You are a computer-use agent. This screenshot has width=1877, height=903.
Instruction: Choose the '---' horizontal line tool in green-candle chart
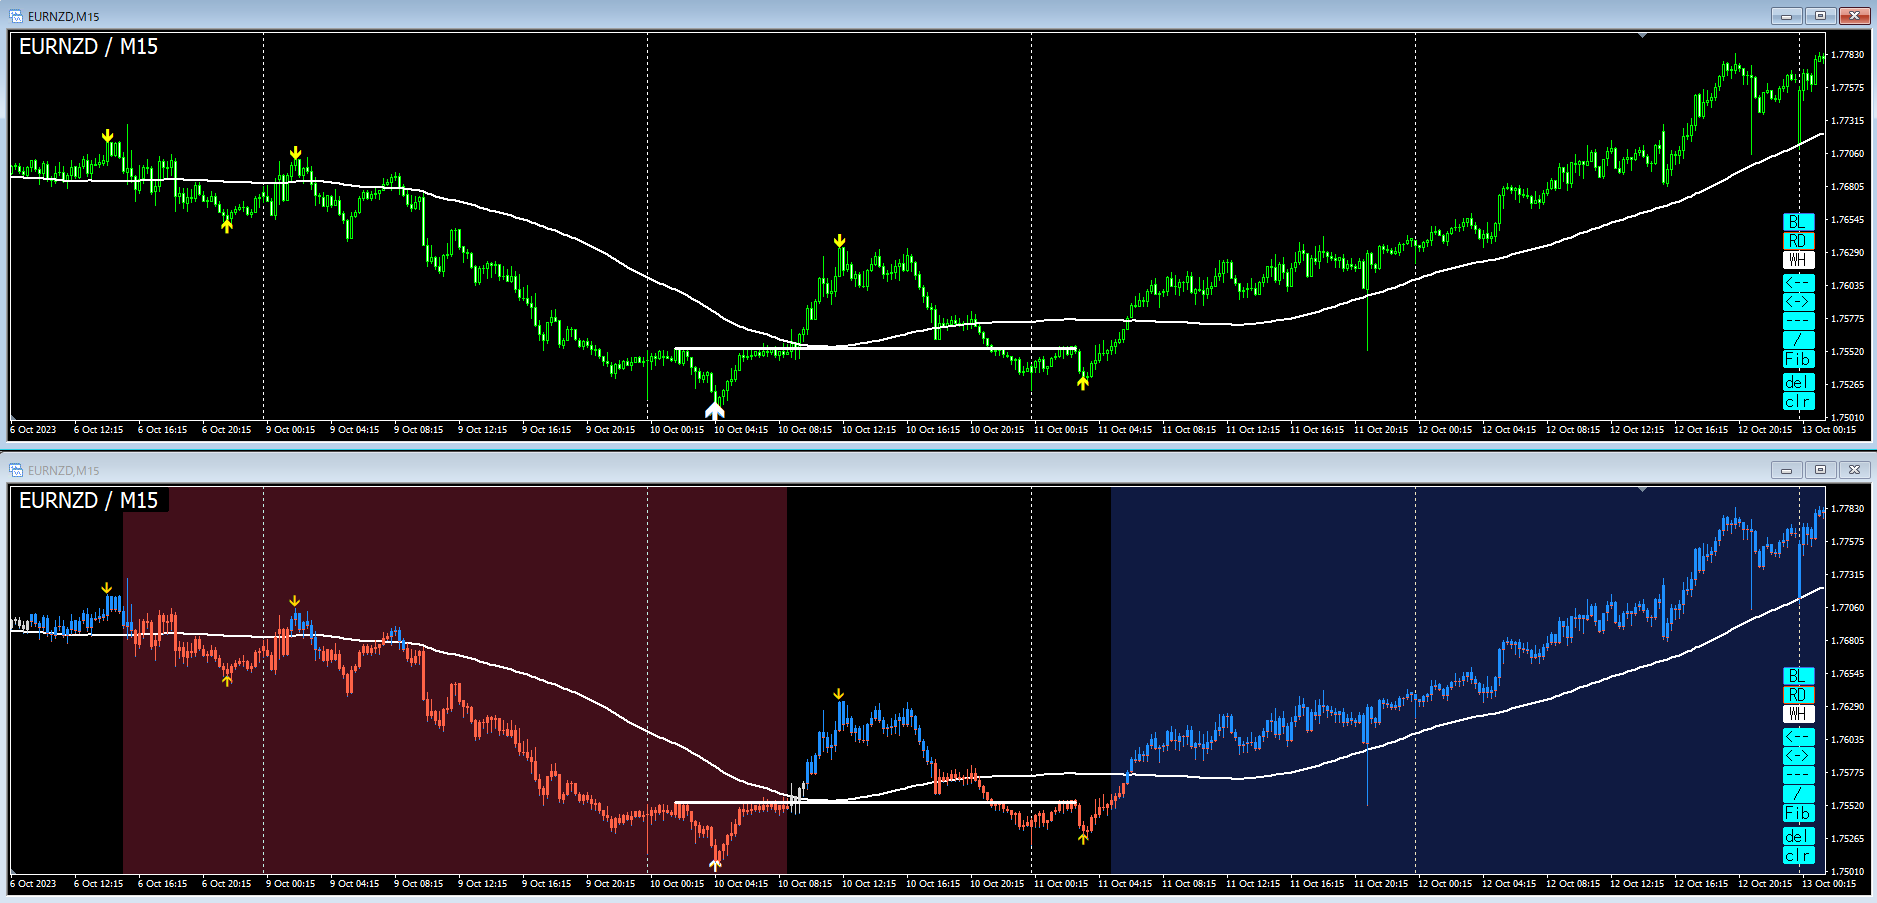pos(1798,321)
